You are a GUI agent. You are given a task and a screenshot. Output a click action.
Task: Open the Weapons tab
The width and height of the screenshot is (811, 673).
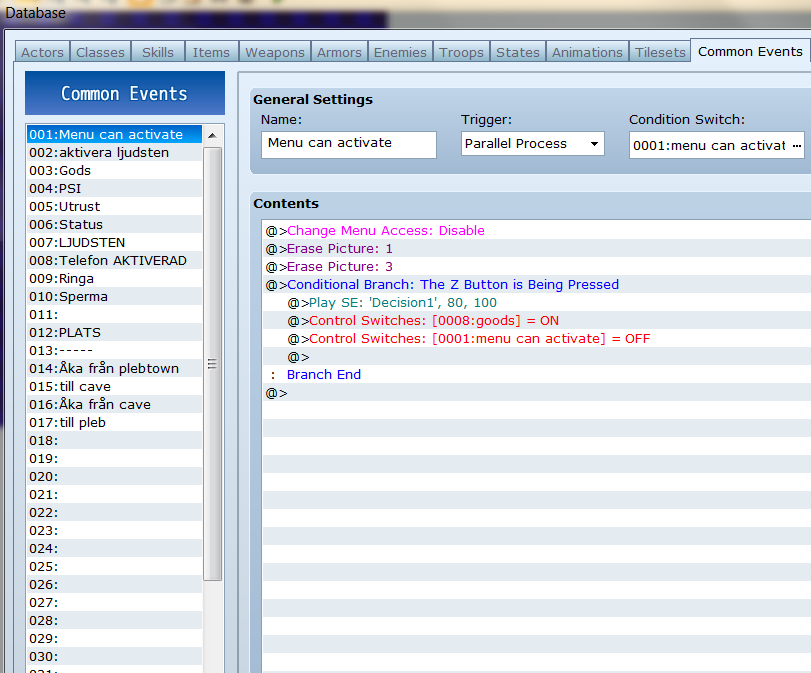pos(275,52)
